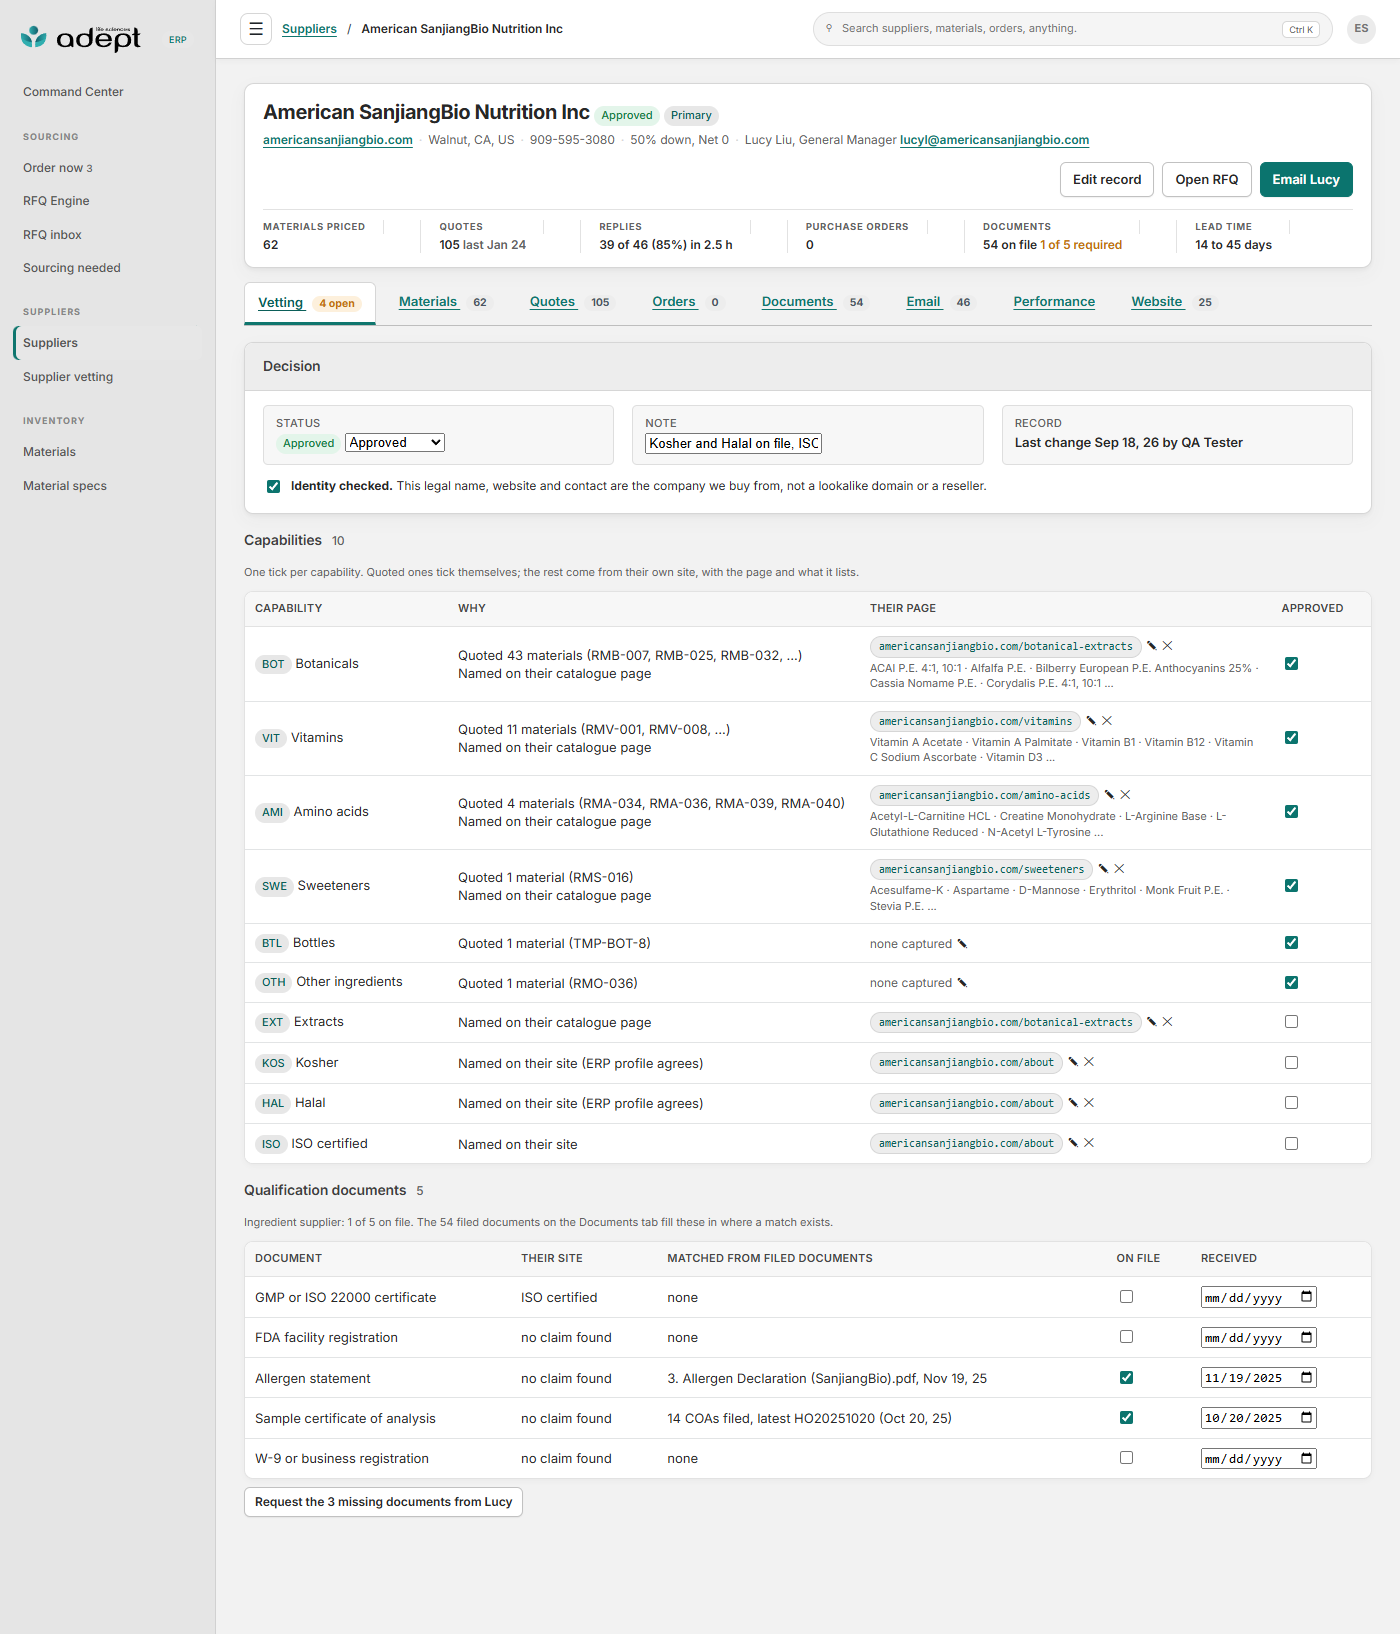Viewport: 1400px width, 1634px height.
Task: Edit the Halal page link
Action: tap(1073, 1103)
